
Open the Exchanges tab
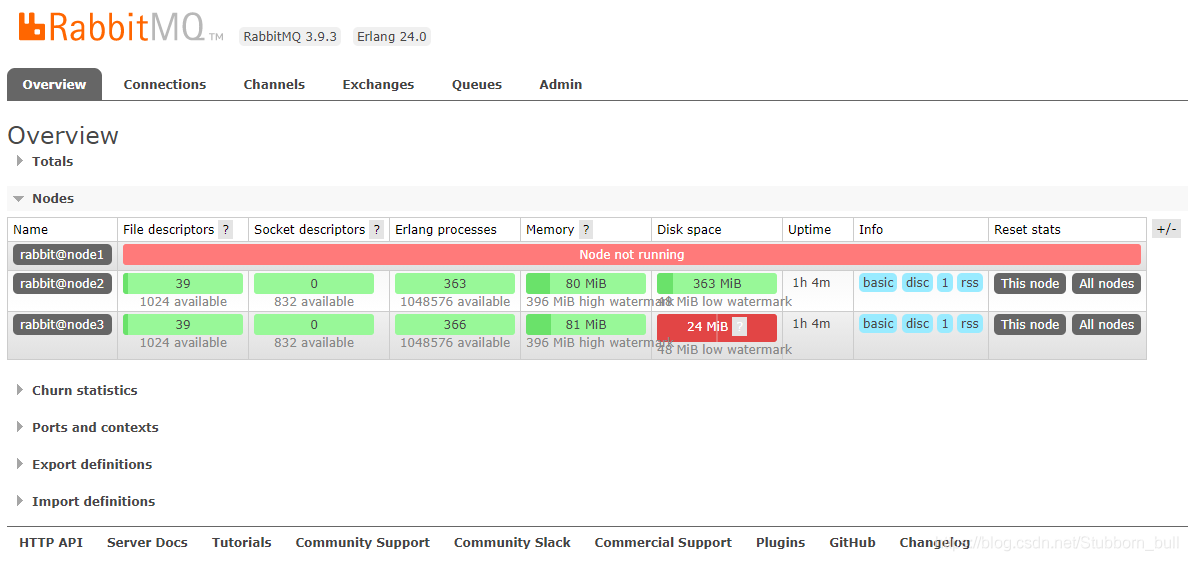(378, 85)
